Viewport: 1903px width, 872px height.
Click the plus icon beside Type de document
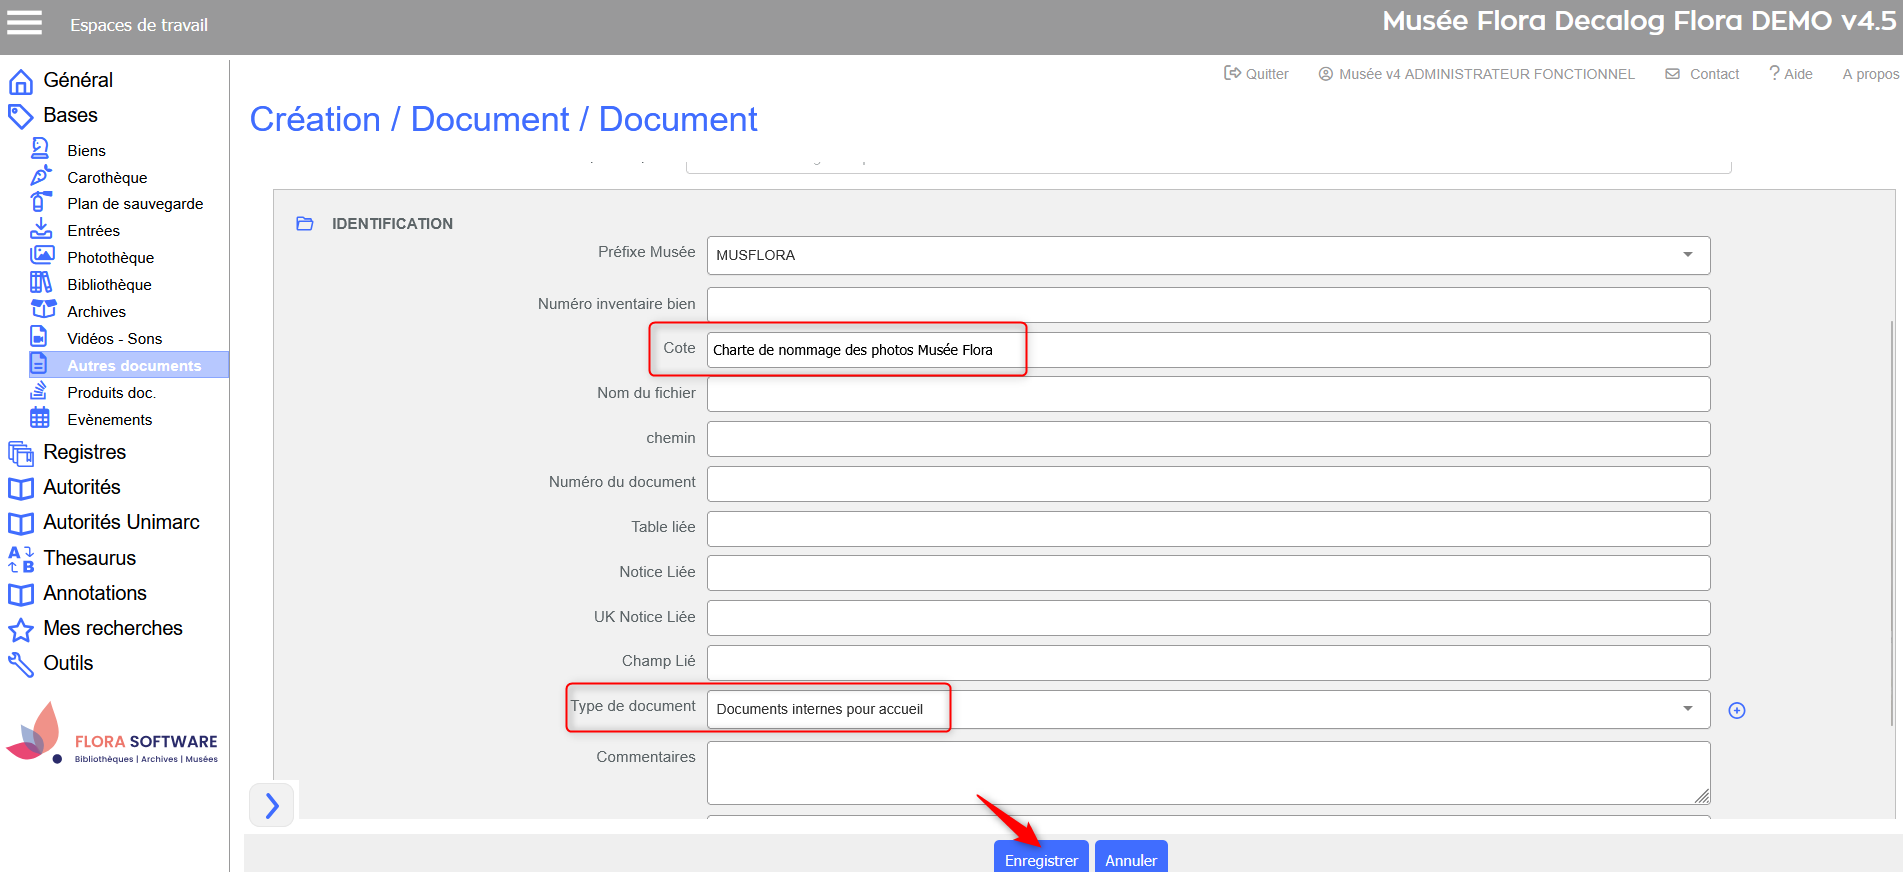(1737, 710)
